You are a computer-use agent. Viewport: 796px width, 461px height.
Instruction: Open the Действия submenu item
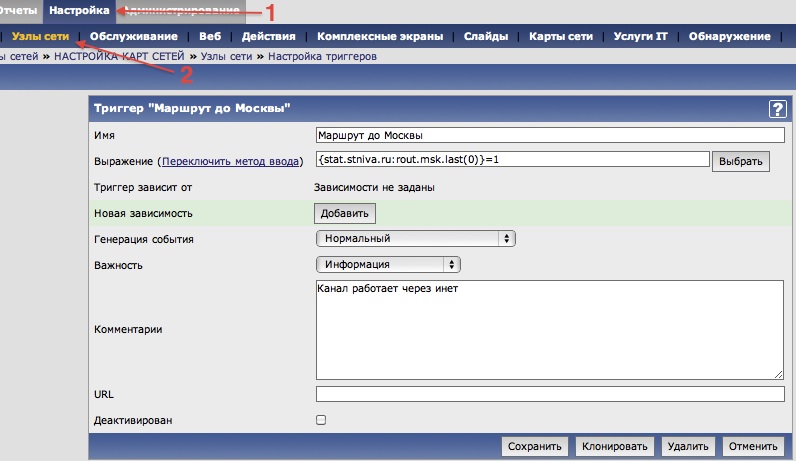261,37
